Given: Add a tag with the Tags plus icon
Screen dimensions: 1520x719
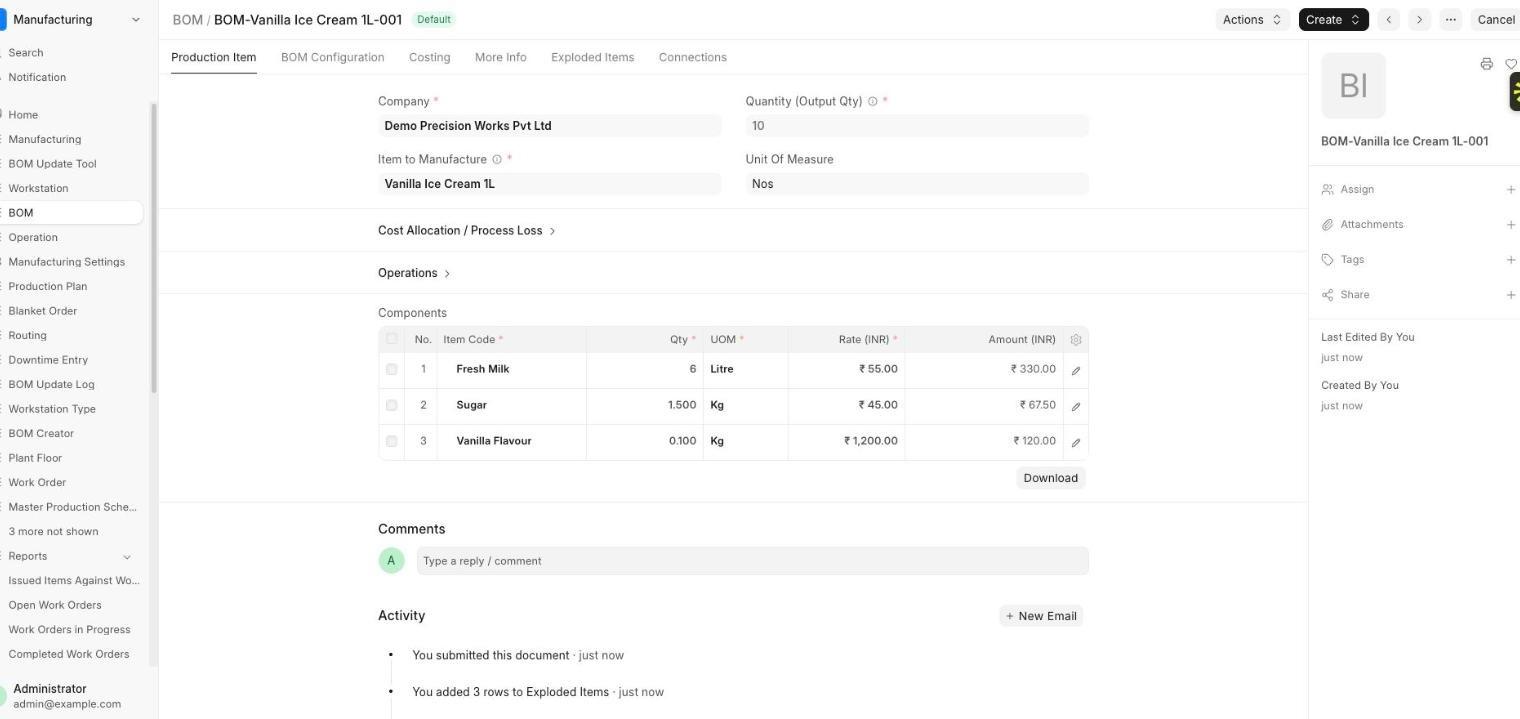Looking at the screenshot, I should click(1510, 260).
